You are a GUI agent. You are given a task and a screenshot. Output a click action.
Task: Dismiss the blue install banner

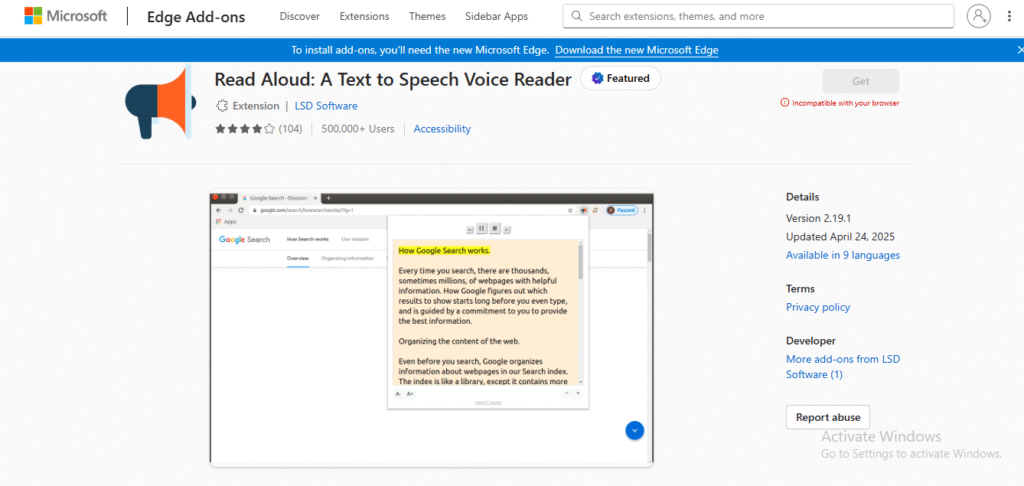point(1020,50)
